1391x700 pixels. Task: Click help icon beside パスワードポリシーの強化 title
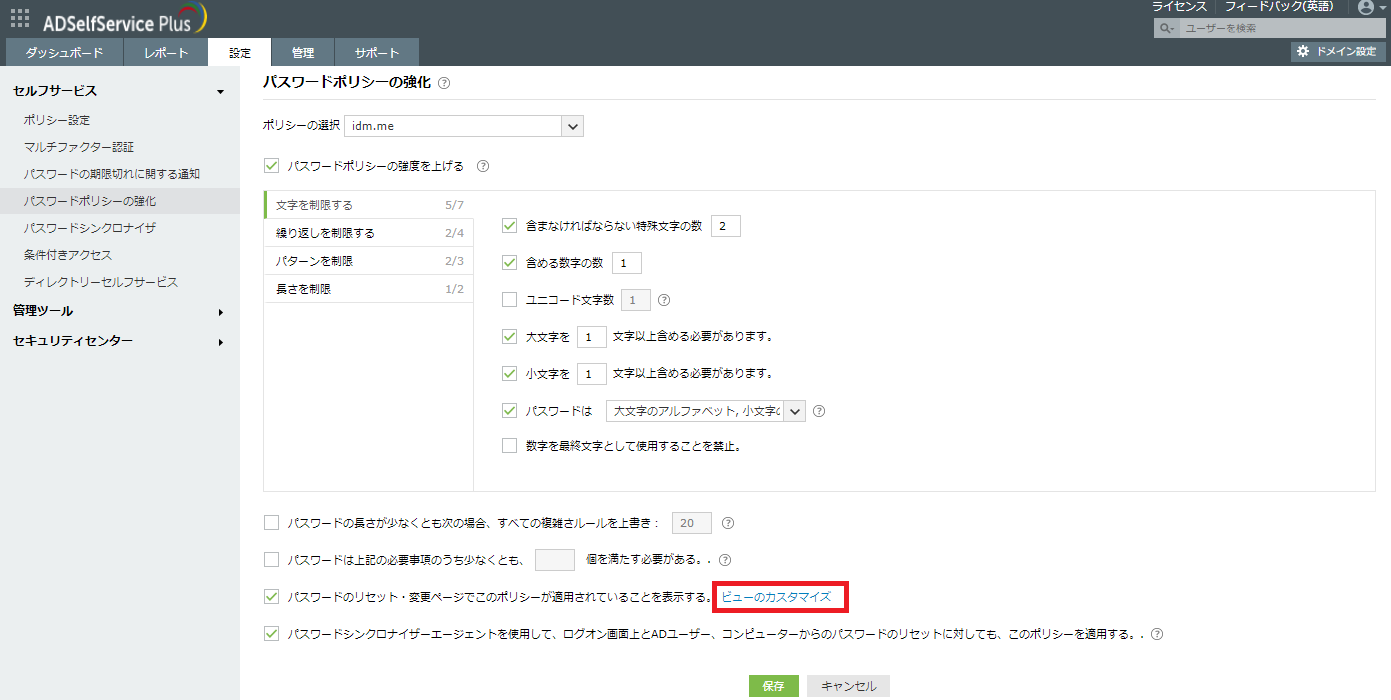click(x=444, y=83)
